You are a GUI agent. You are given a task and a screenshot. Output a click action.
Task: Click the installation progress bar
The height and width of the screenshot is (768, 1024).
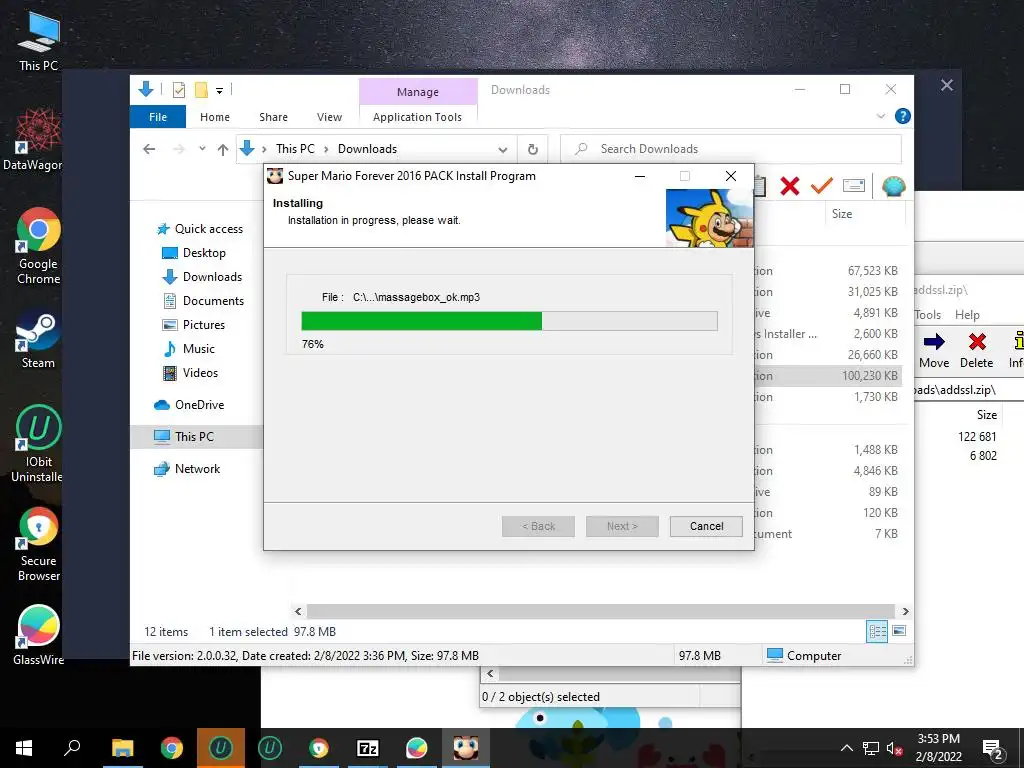[x=509, y=321]
